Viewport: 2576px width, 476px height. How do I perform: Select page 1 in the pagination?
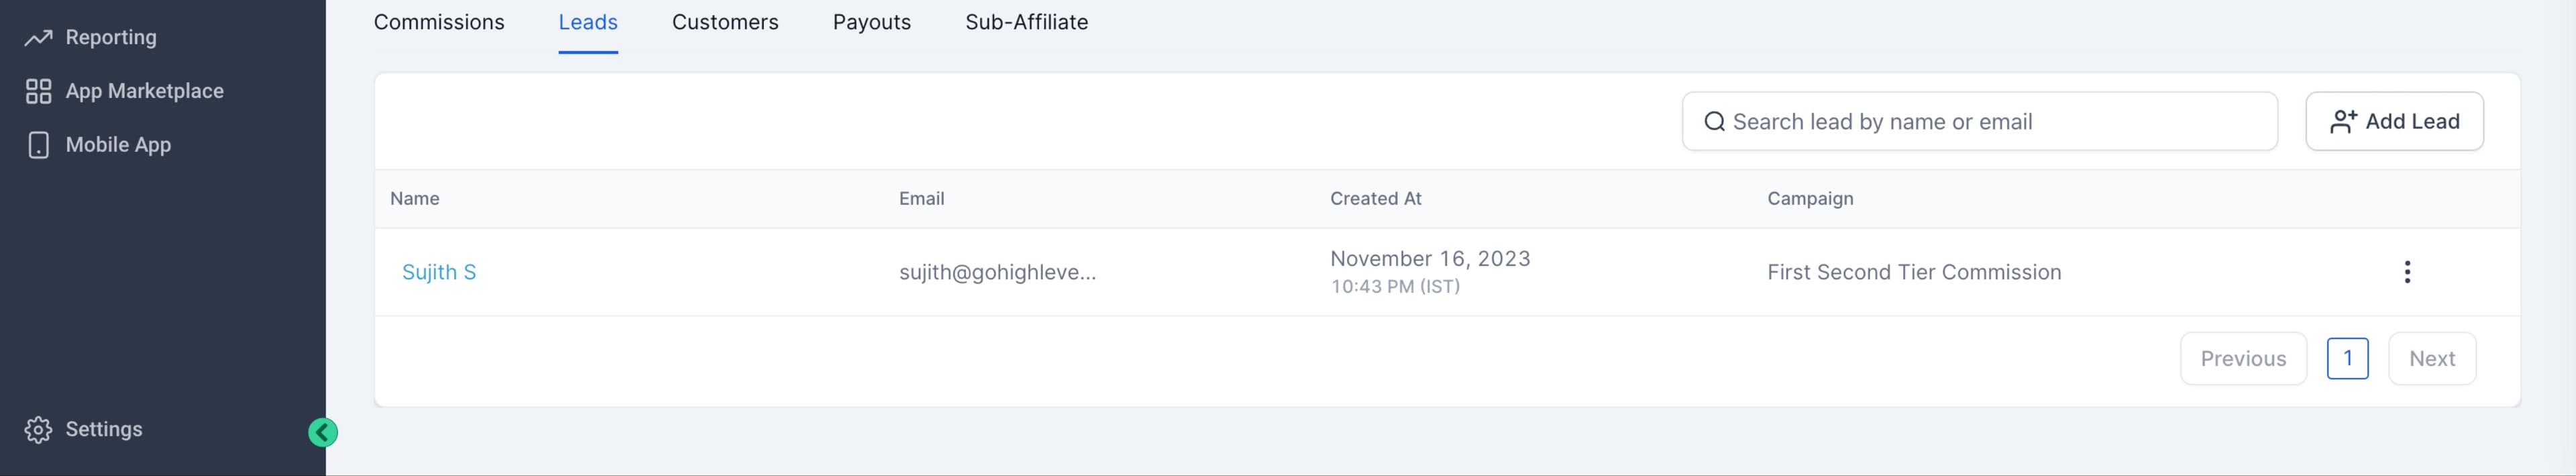(x=2347, y=359)
